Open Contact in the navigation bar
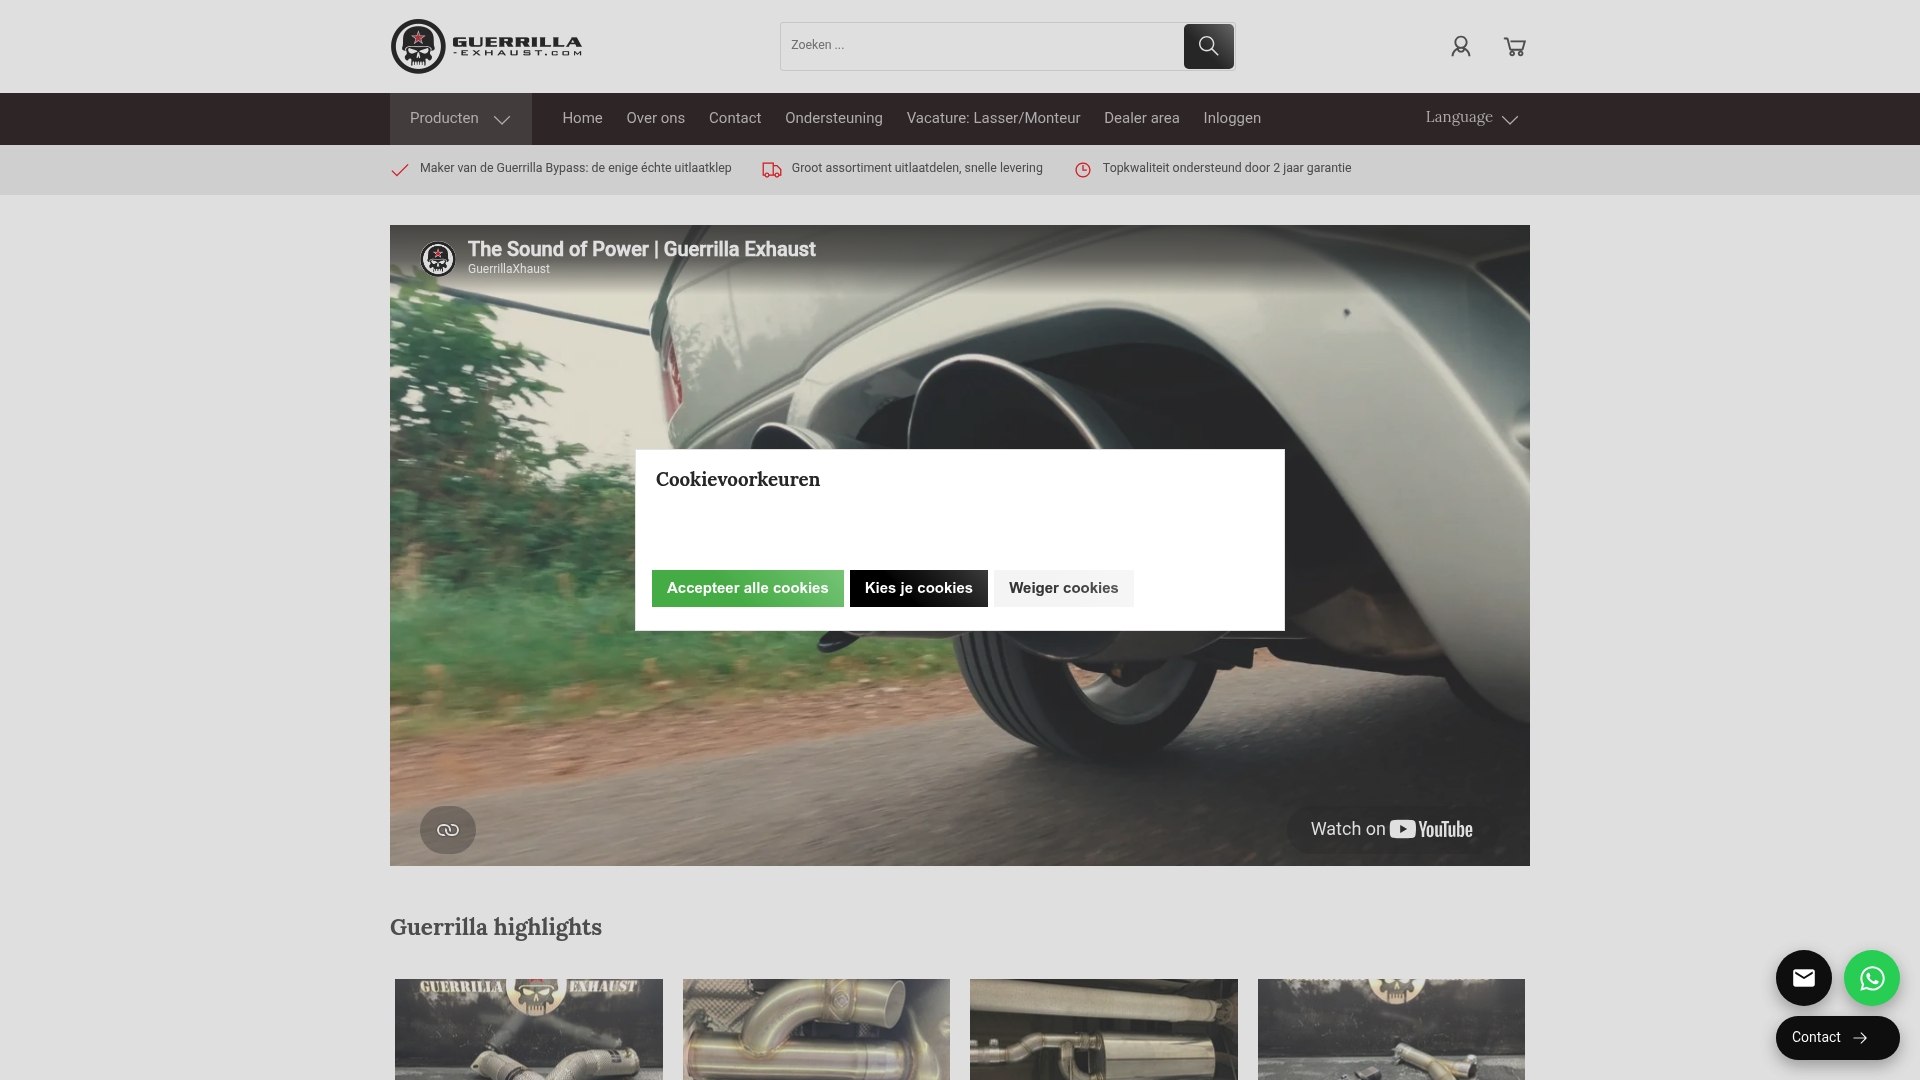1920x1080 pixels. coord(735,118)
